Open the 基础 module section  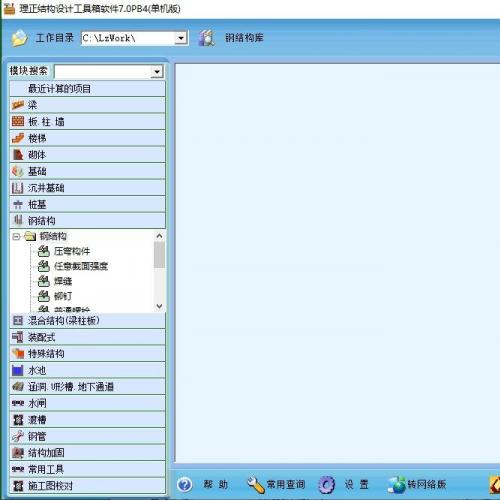click(88, 171)
